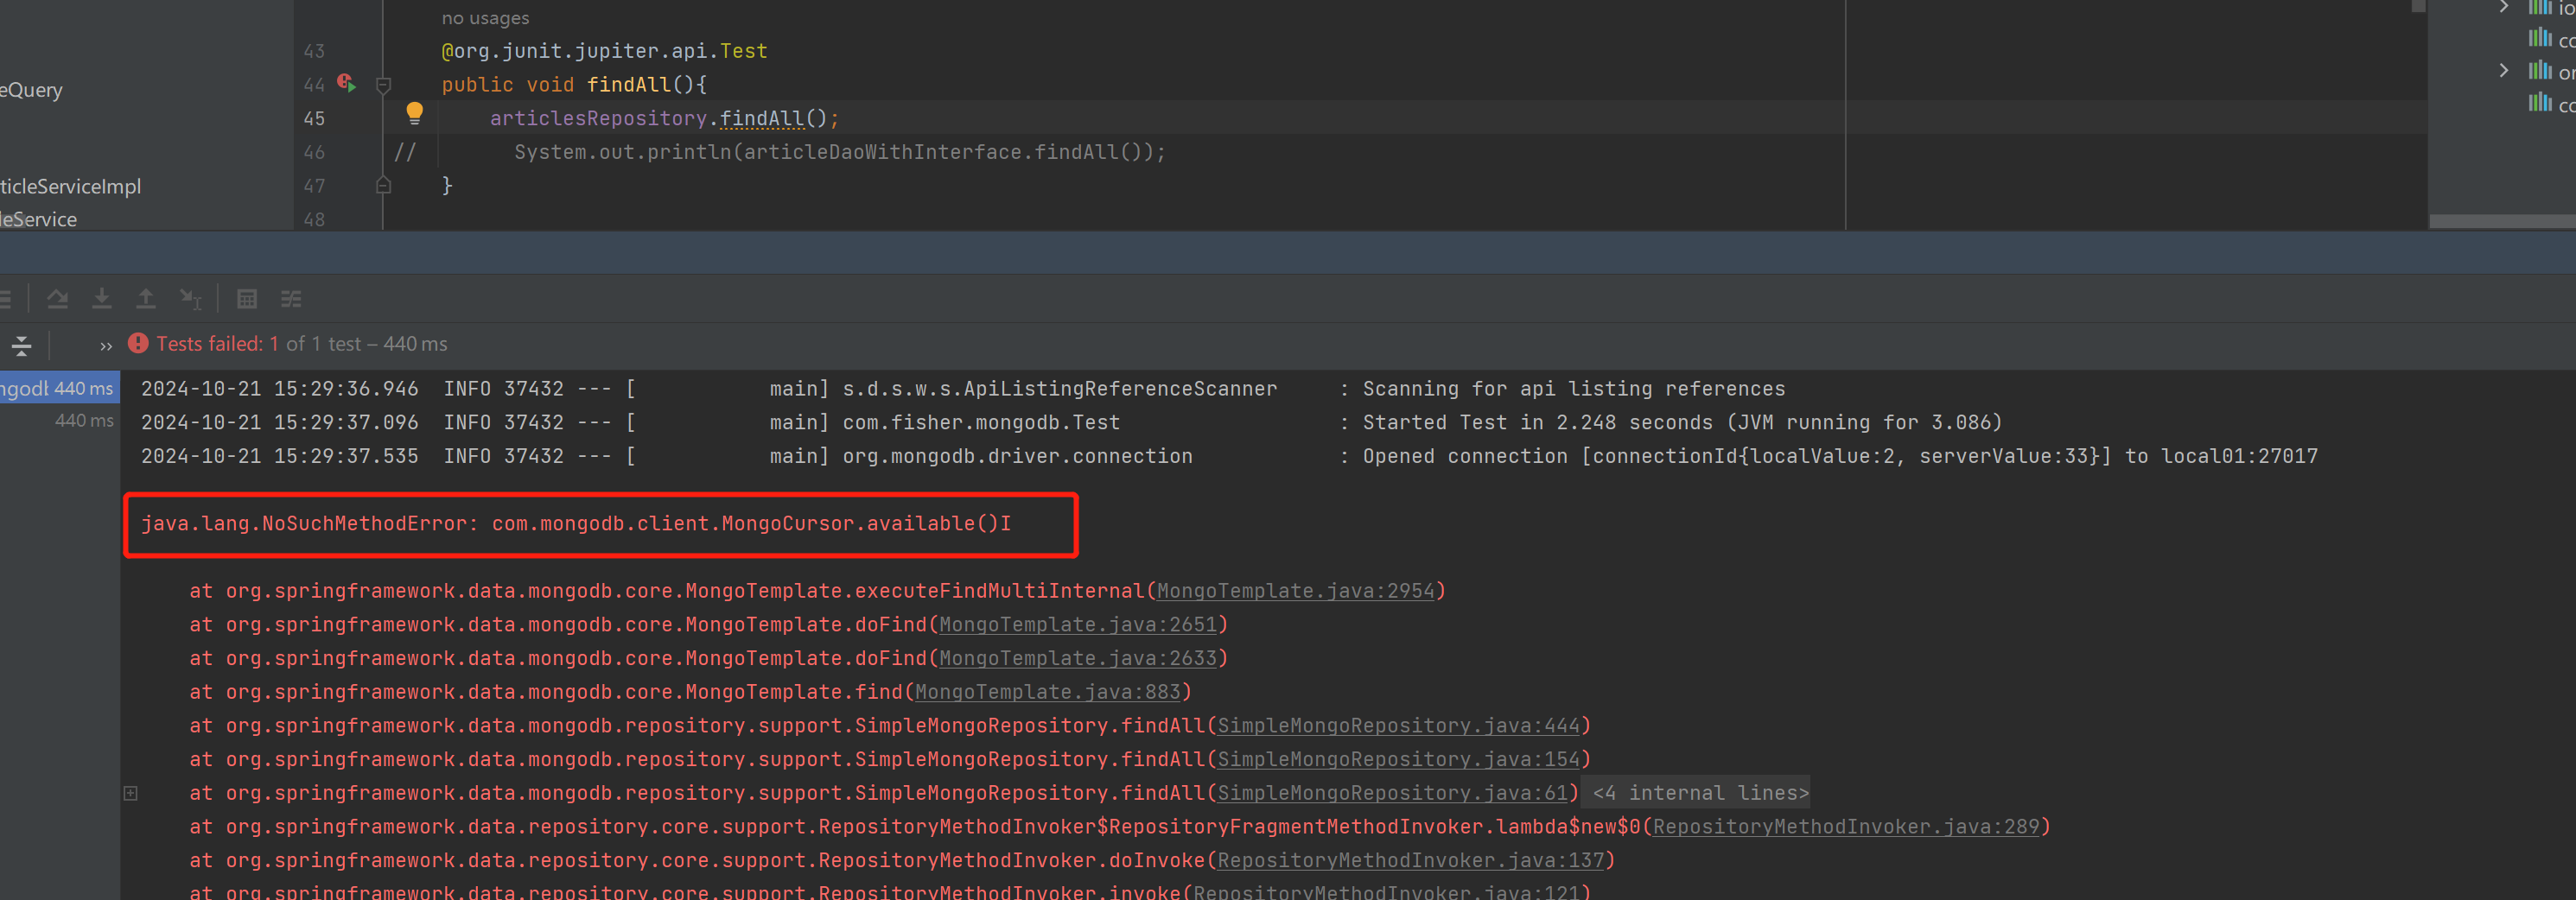This screenshot has height=900, width=2576.
Task: Click the Trace Current Stream Chain icon
Action: click(291, 298)
